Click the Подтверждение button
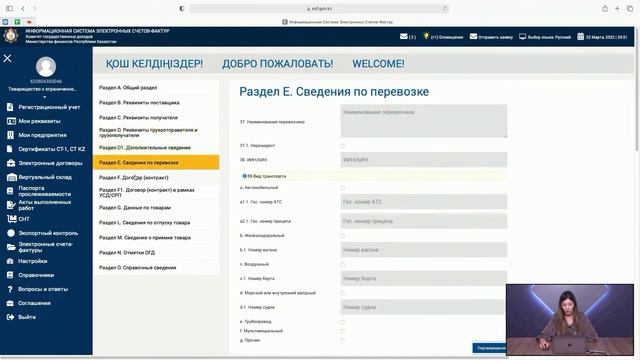Image resolution: width=640 pixels, height=360 pixels. (x=489, y=348)
